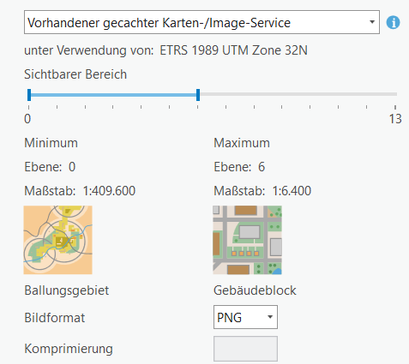Viewport: 409px width, 364px height.
Task: Click the 'Gebäudeblock' caption
Action: pyautogui.click(x=255, y=290)
